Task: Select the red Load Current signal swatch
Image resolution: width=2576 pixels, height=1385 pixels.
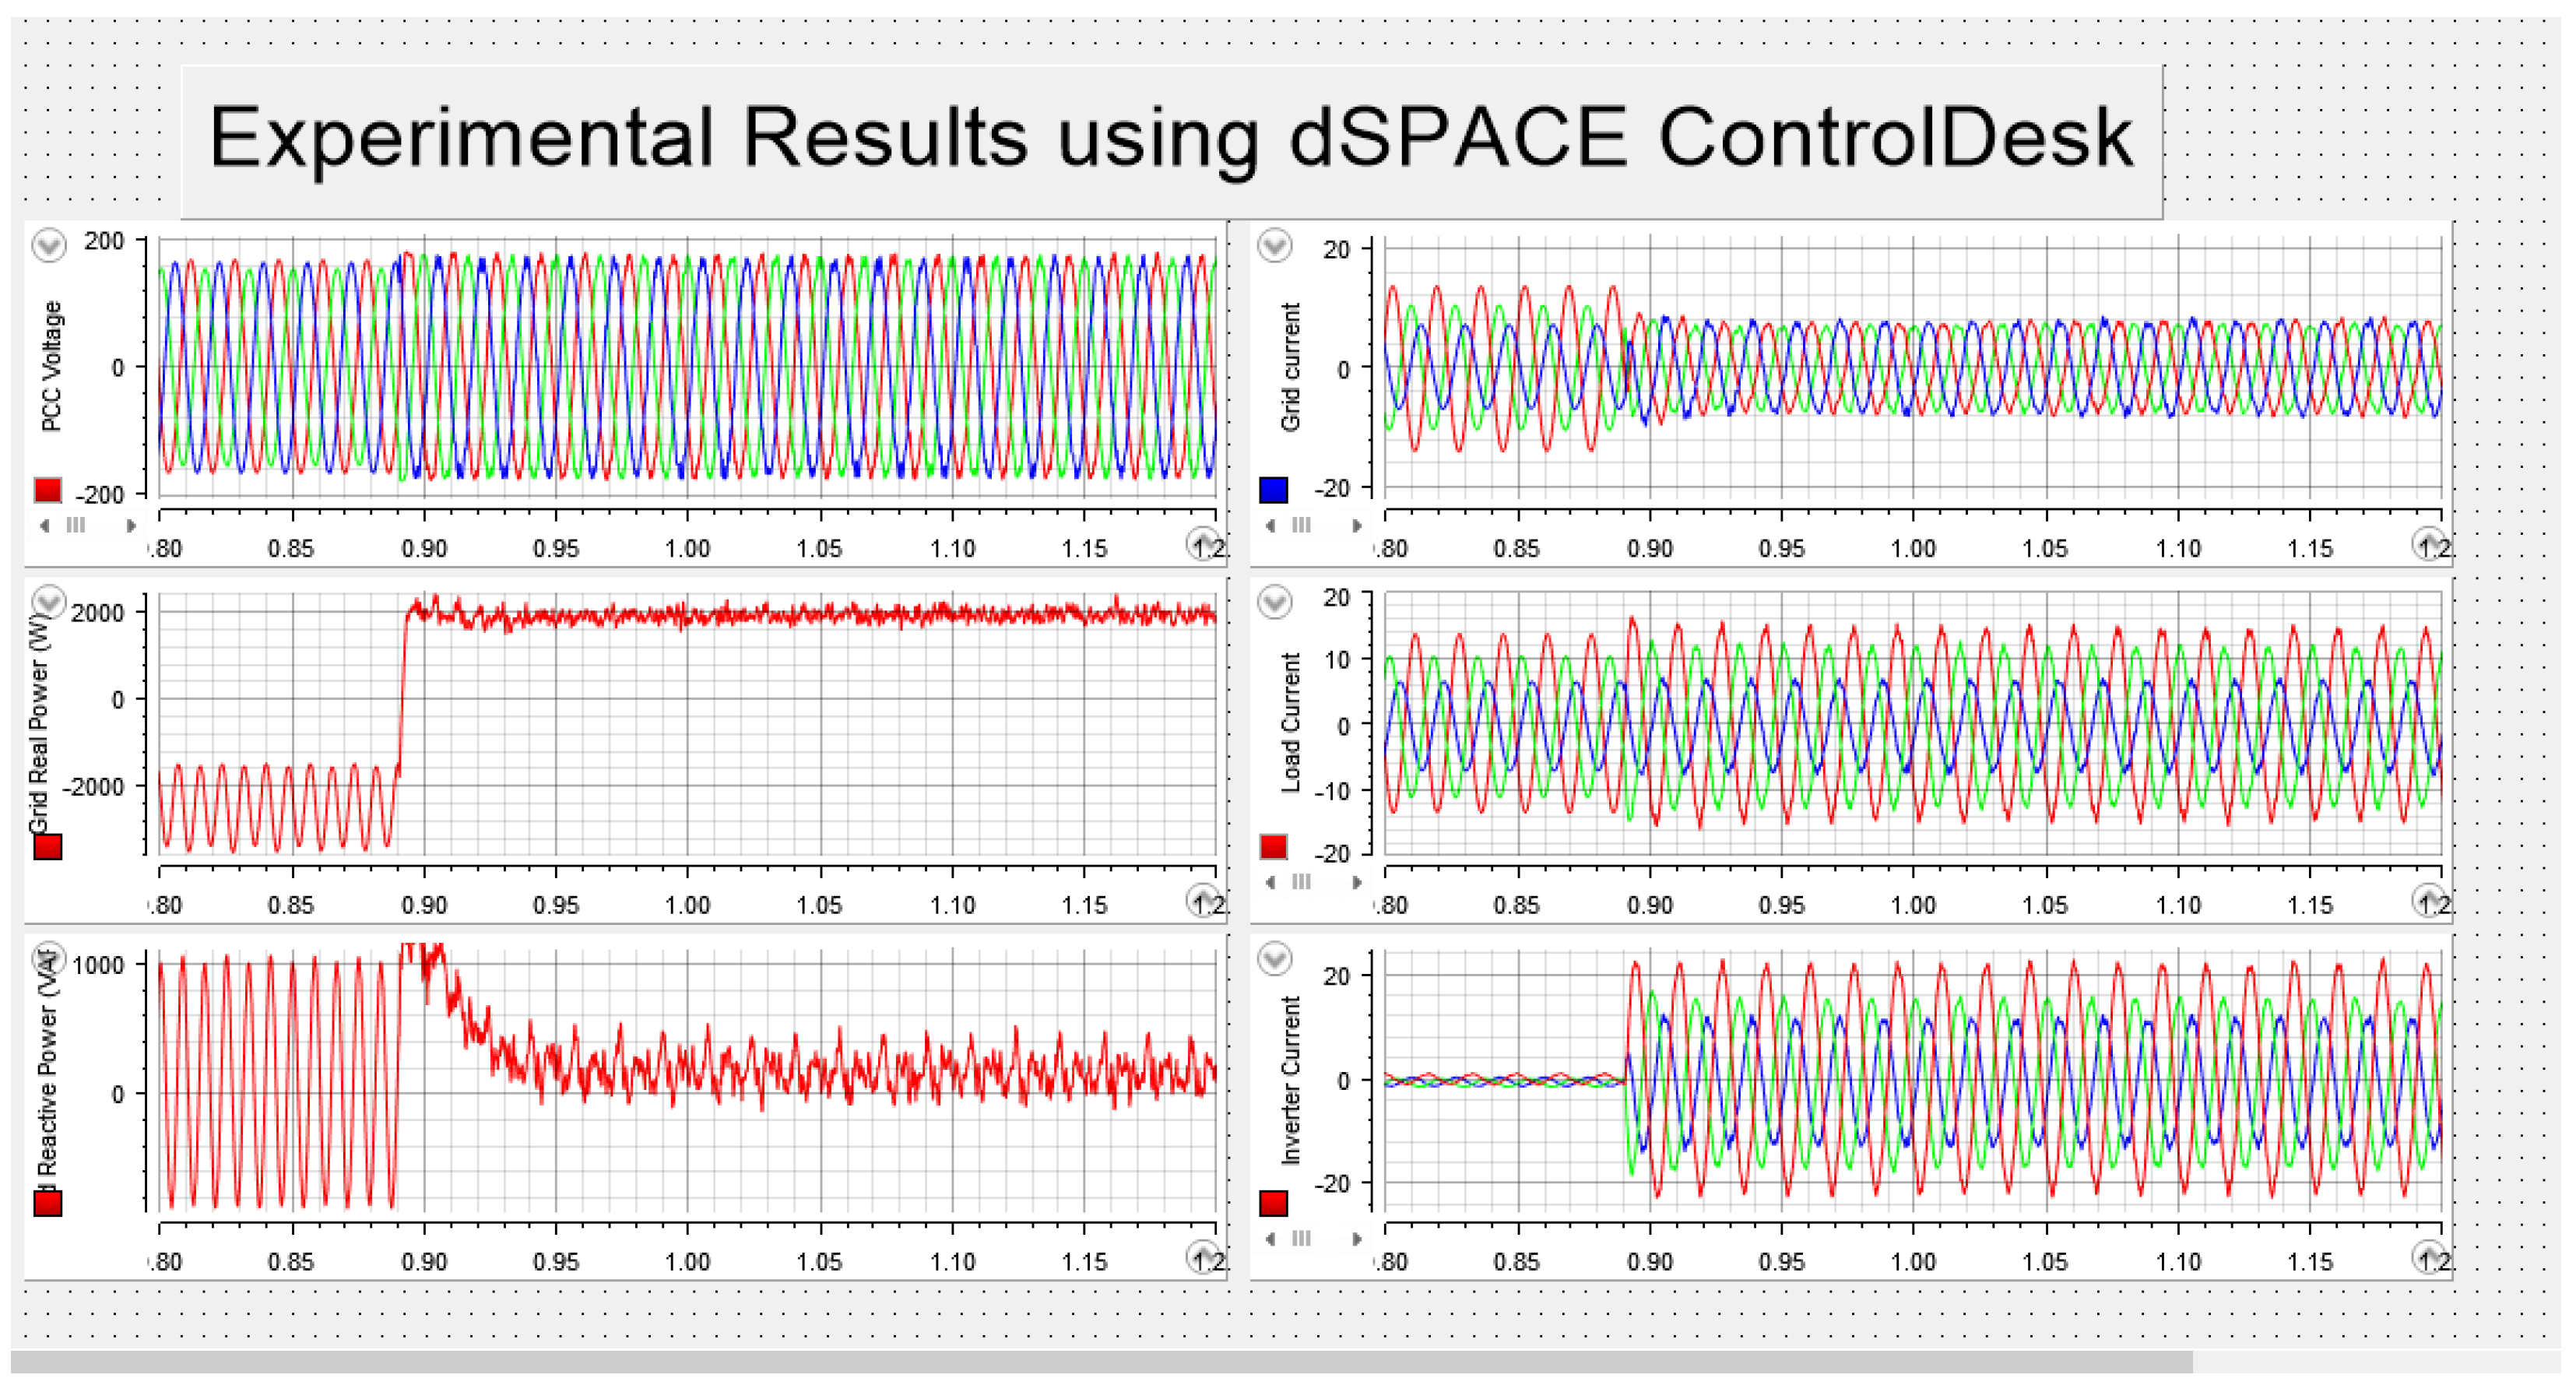Action: pos(1273,847)
